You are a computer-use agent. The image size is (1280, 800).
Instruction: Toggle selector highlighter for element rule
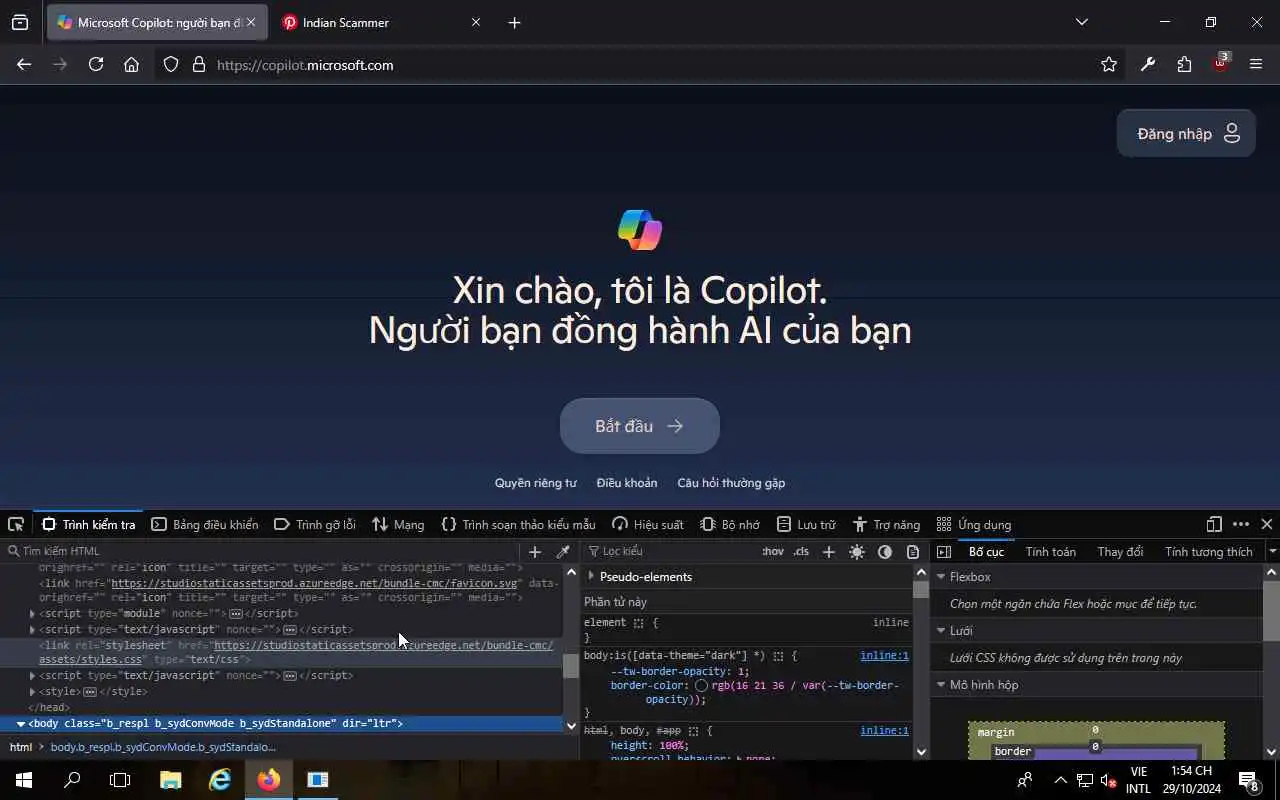637,622
